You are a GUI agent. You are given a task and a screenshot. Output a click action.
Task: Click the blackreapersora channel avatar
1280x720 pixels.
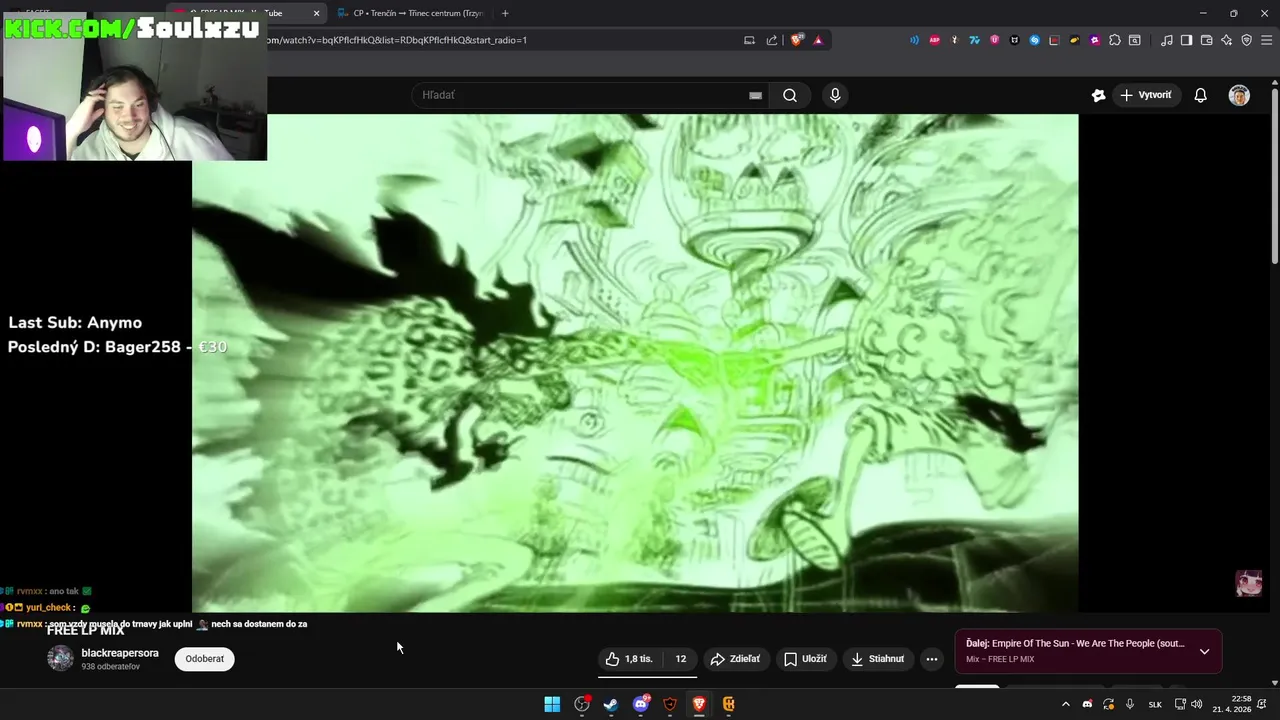pos(61,658)
